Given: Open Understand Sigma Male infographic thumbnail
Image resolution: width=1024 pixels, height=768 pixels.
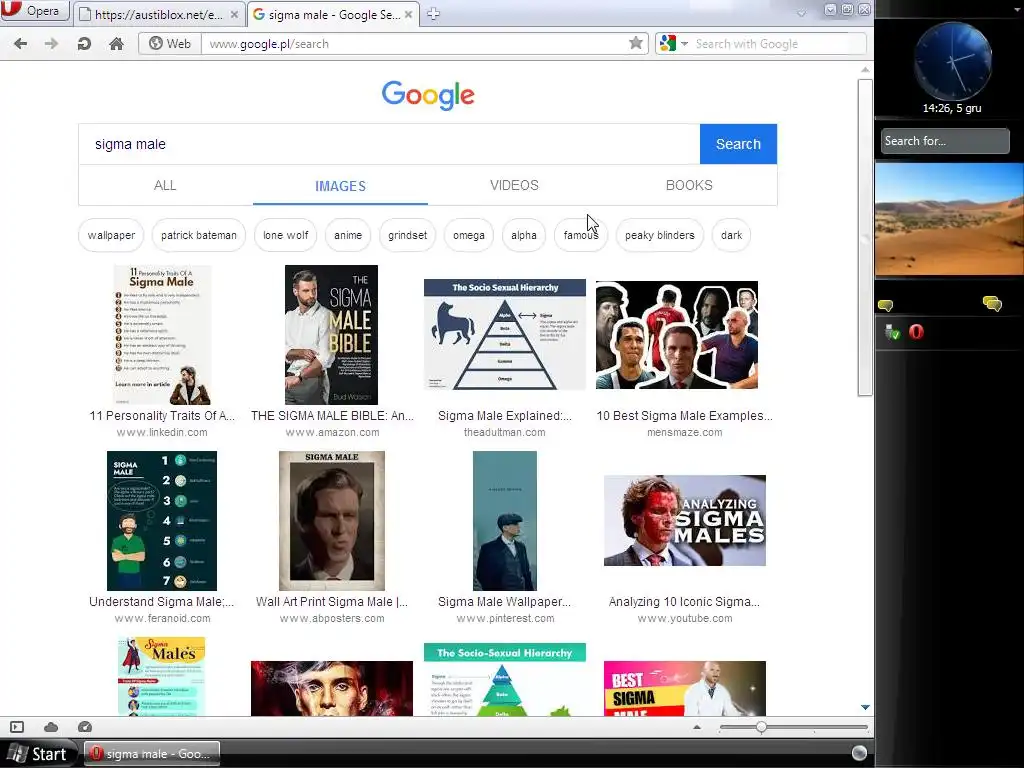Looking at the screenshot, I should tap(162, 521).
